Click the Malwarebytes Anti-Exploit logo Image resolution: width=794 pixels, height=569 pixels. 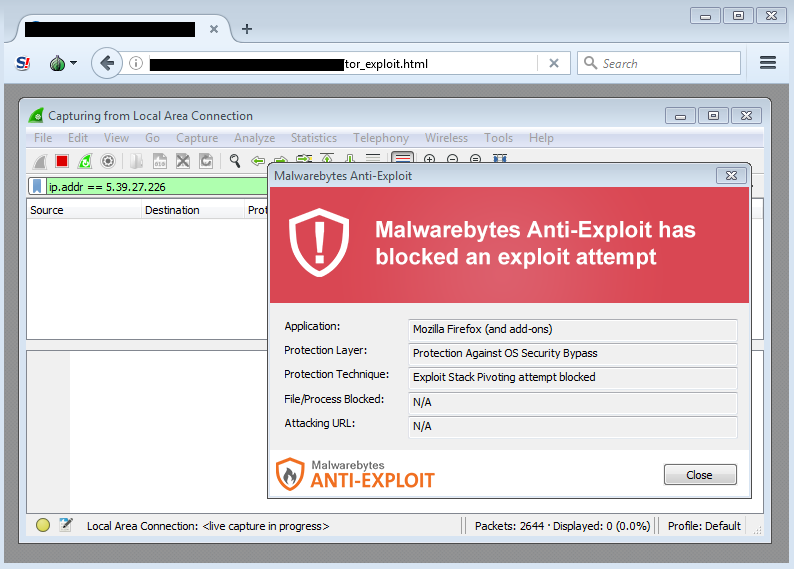point(355,474)
